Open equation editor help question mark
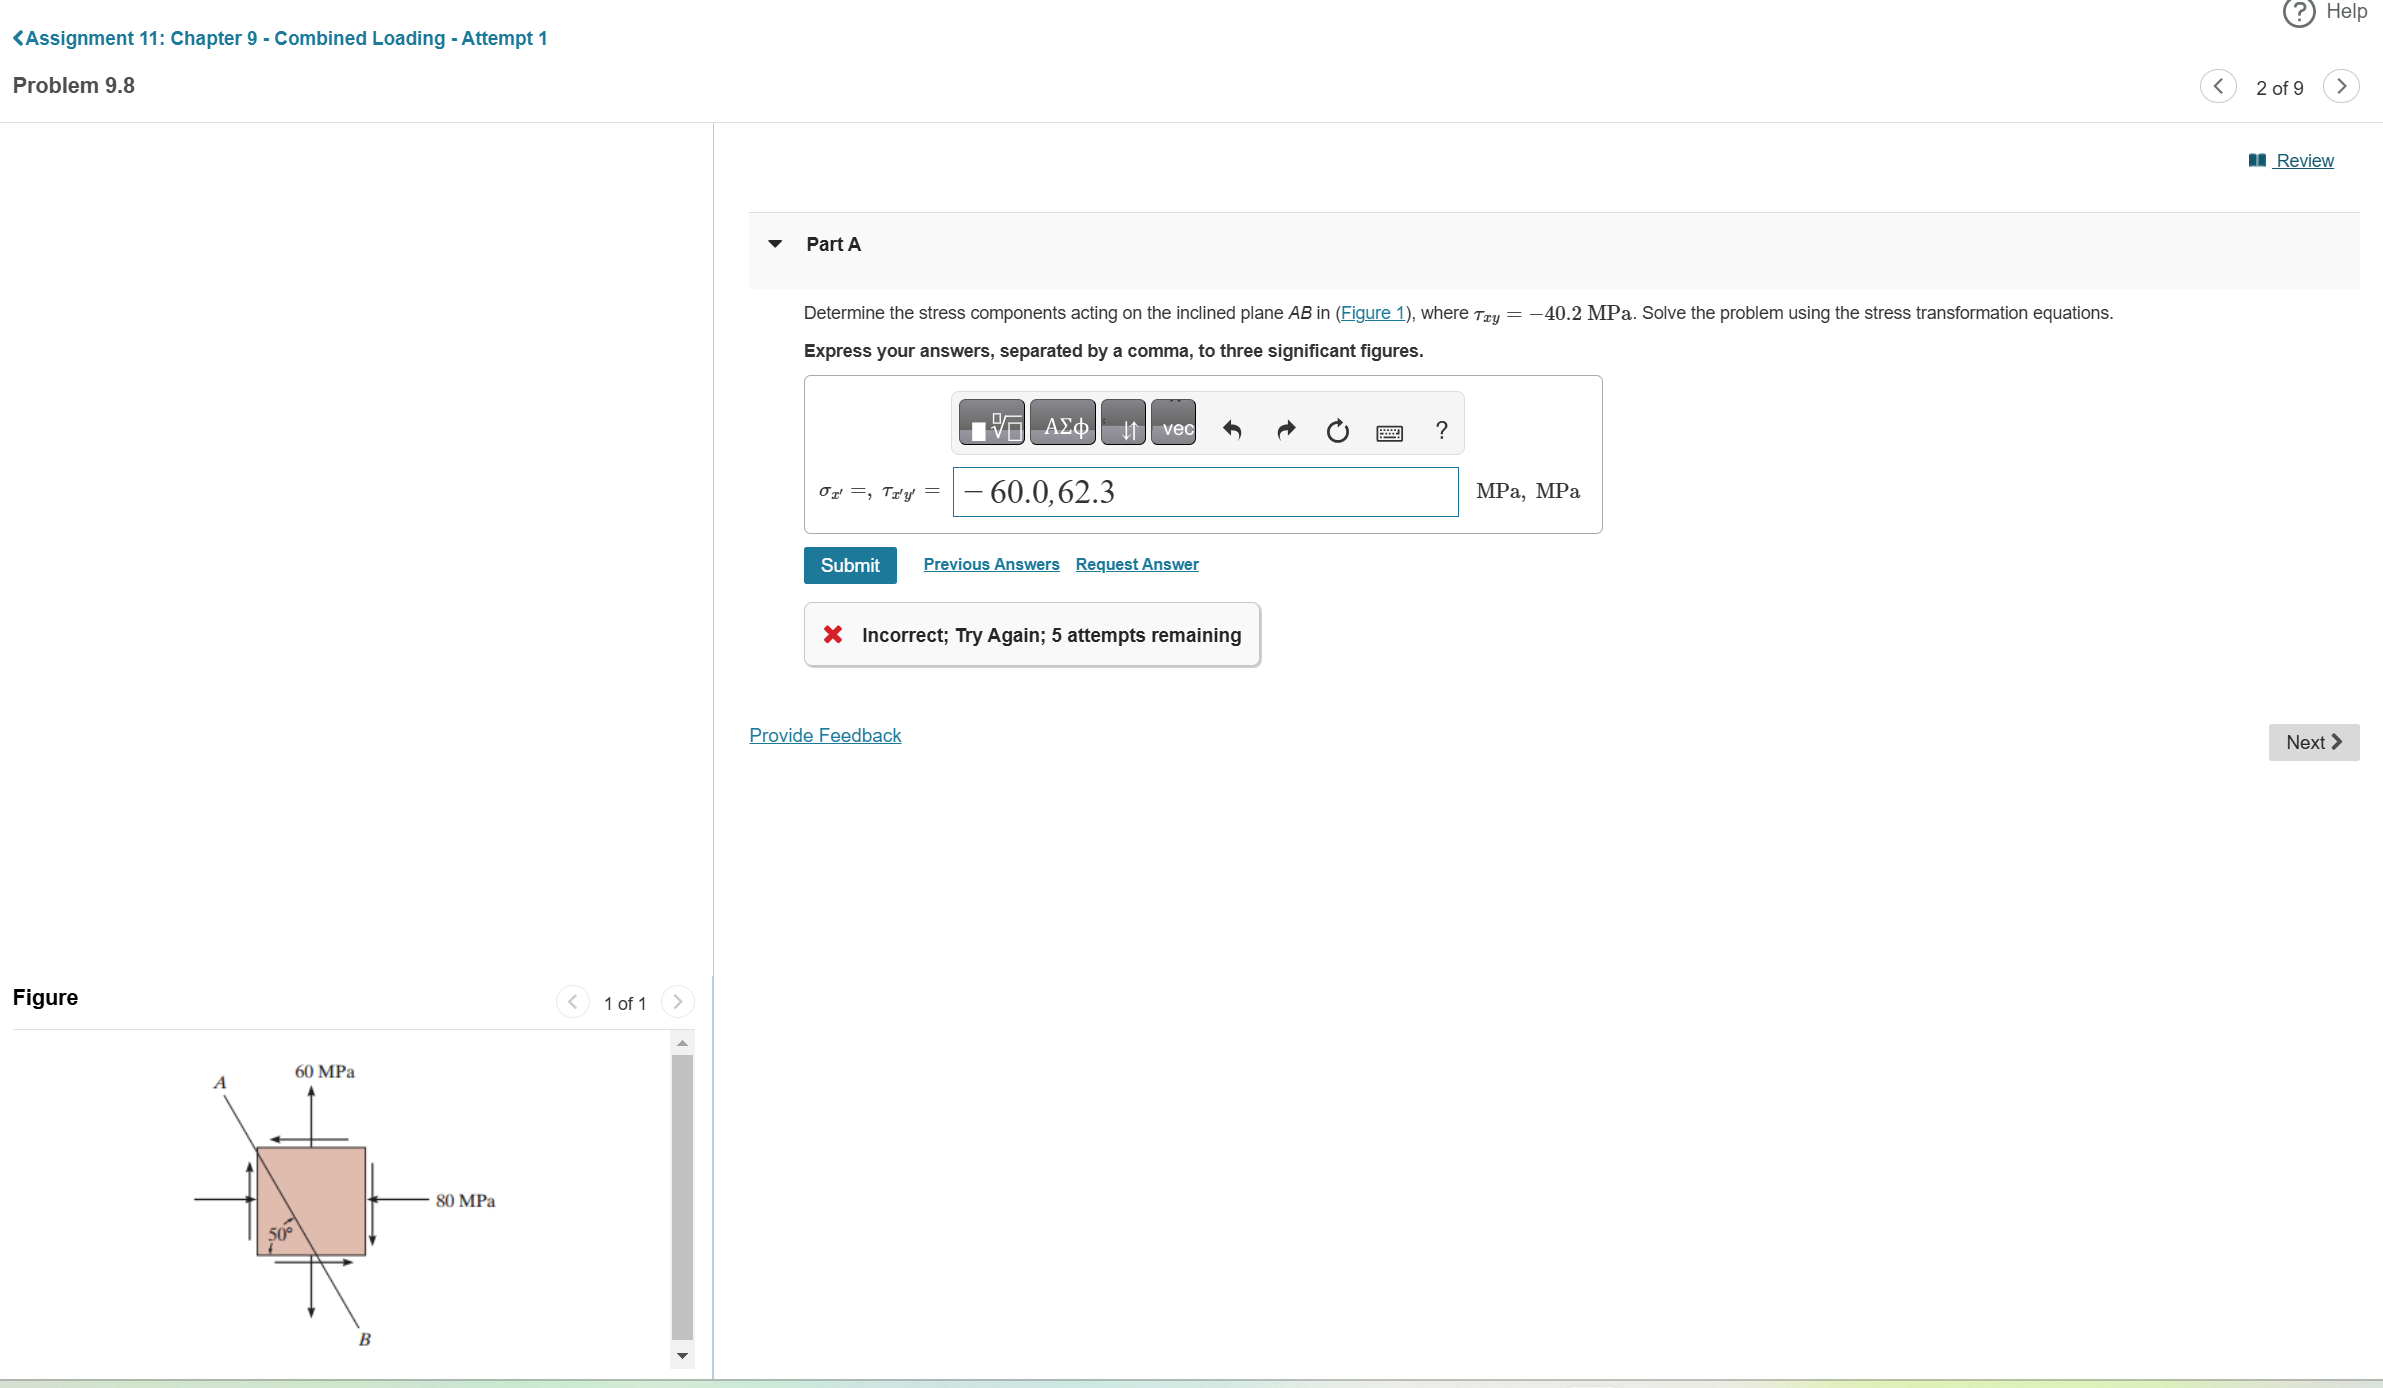Viewport: 2383px width, 1388px height. [1441, 430]
